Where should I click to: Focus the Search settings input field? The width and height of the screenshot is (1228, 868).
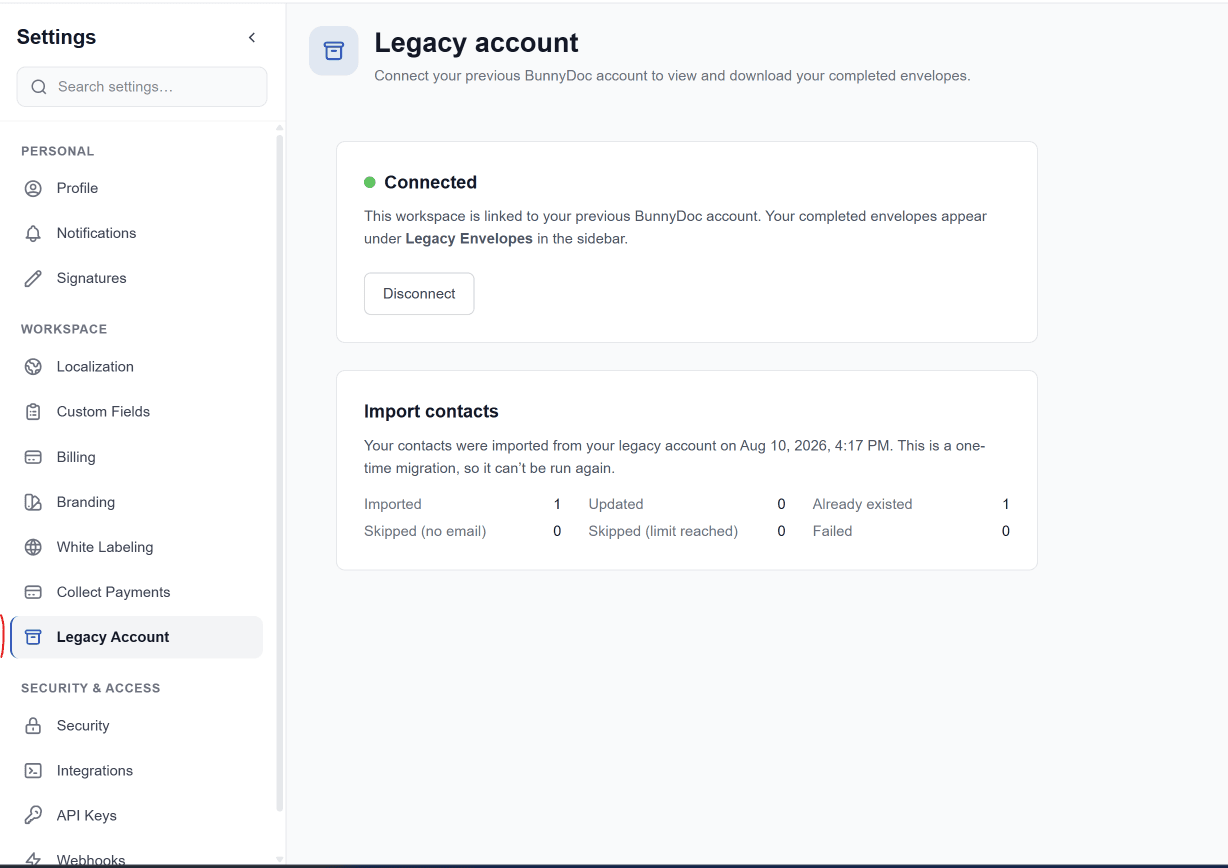142,87
